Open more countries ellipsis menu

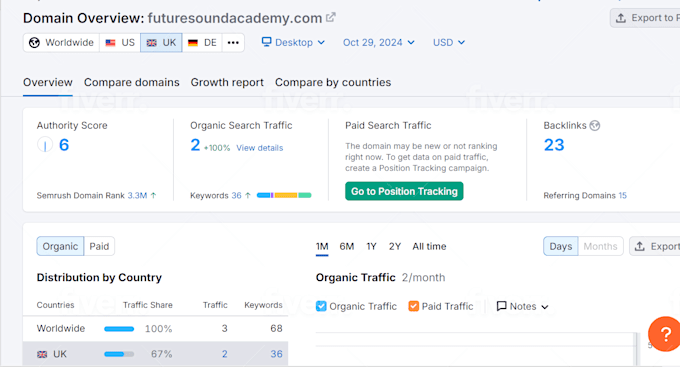pos(233,43)
